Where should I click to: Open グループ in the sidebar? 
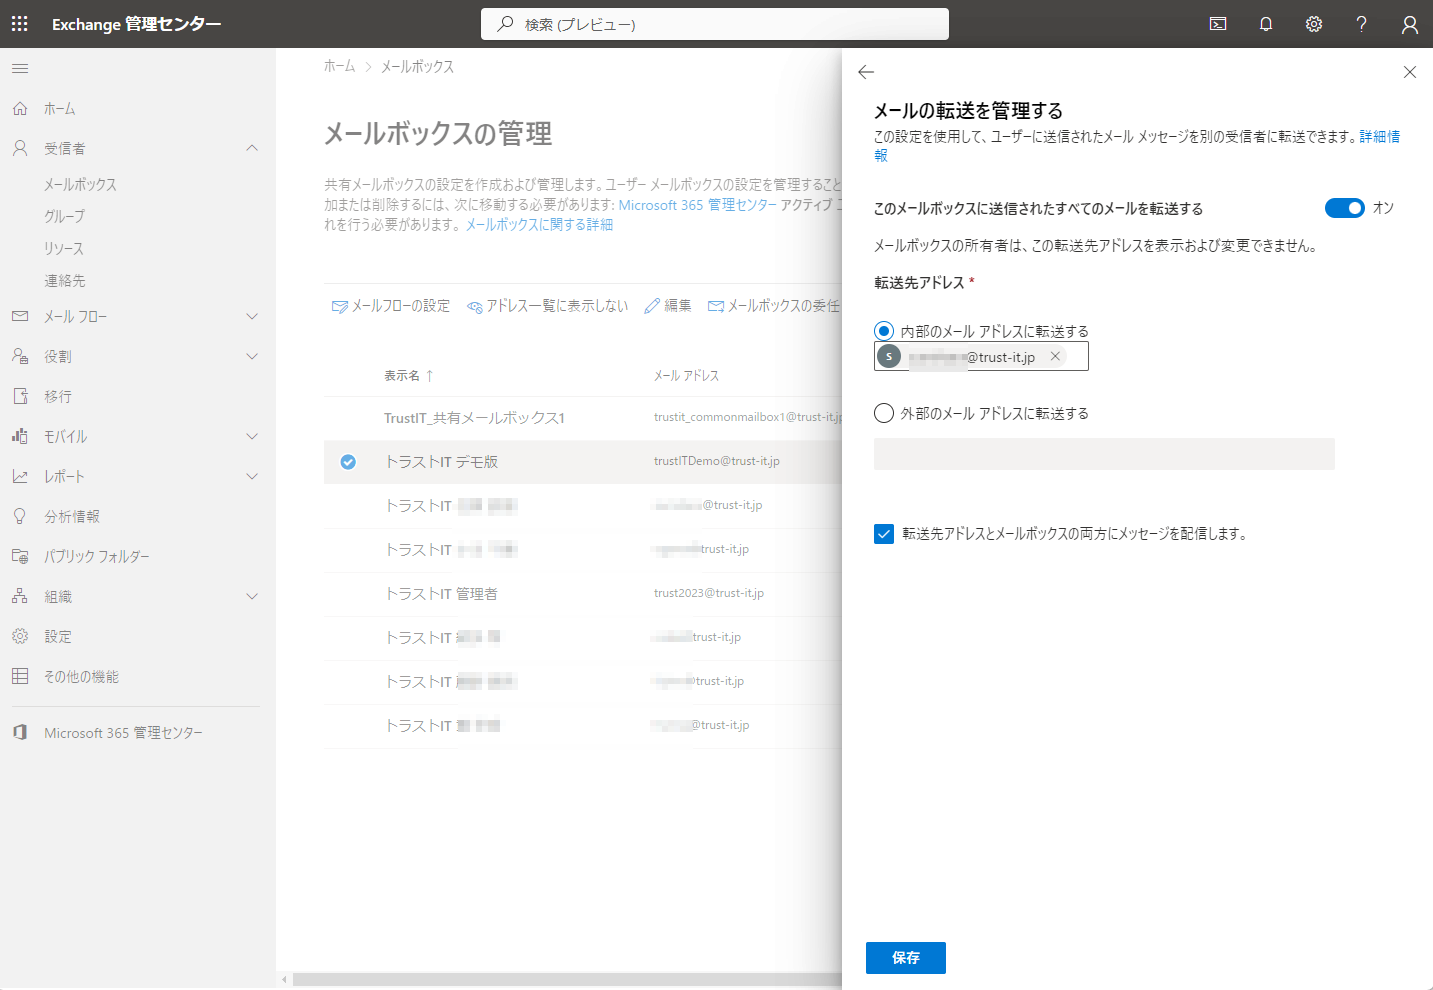[x=65, y=217]
